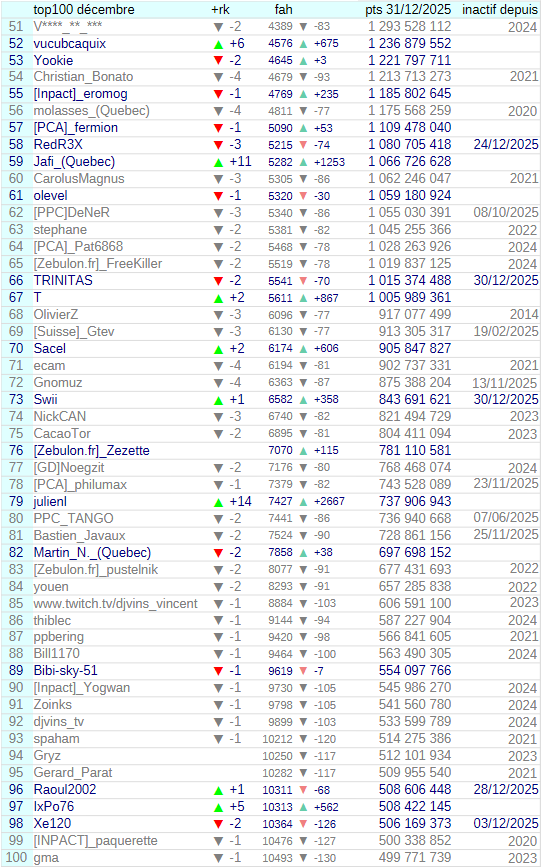This screenshot has width=542, height=868.
Task: Click the red rank-down arrow in the TRINITAS row
Action: coord(219,281)
